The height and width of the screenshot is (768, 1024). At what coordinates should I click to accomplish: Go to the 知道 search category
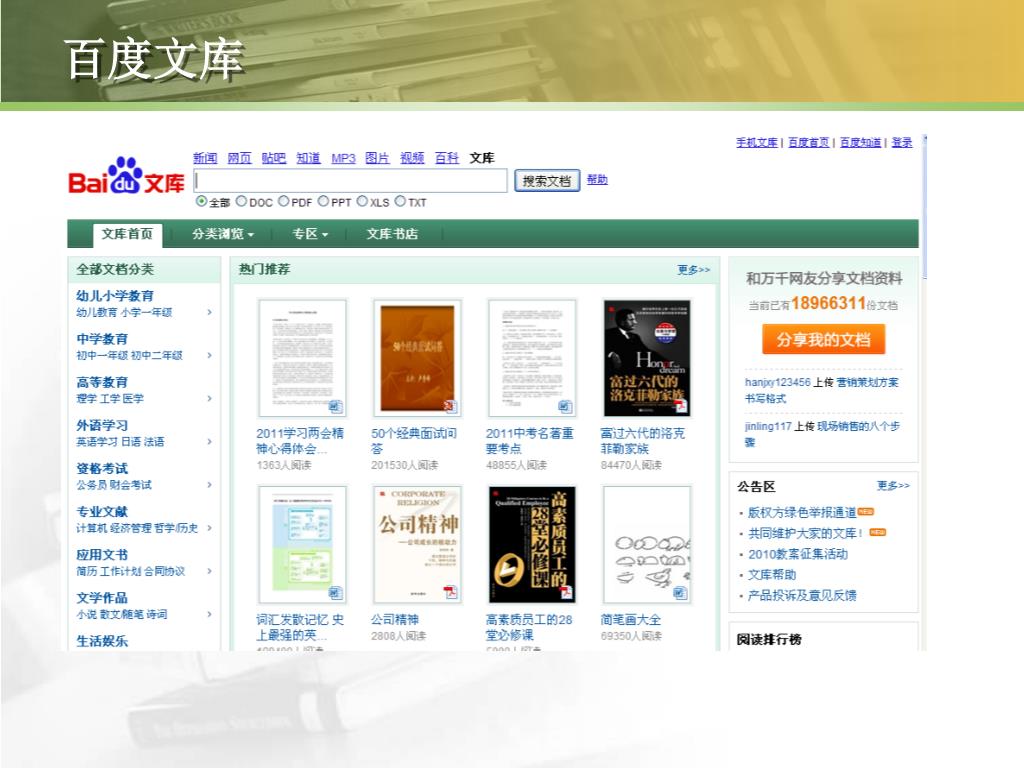point(308,158)
